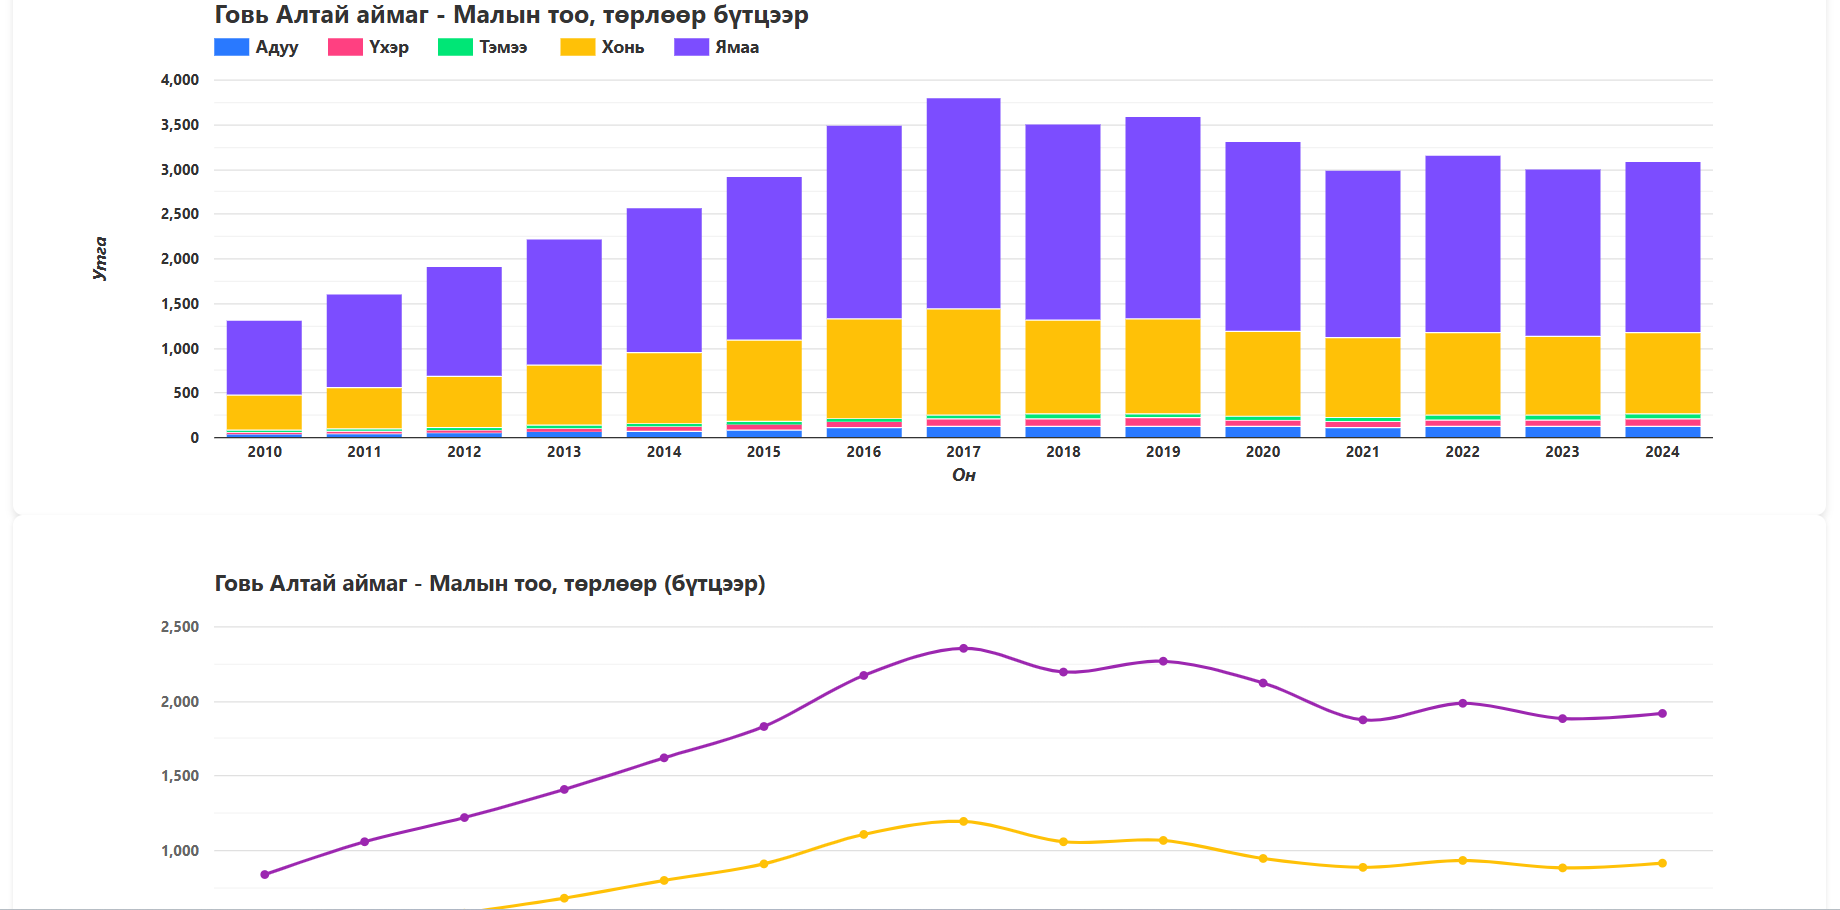Select the Тэмээ legend label
Screen dimensions: 1840x910
[x=503, y=47]
